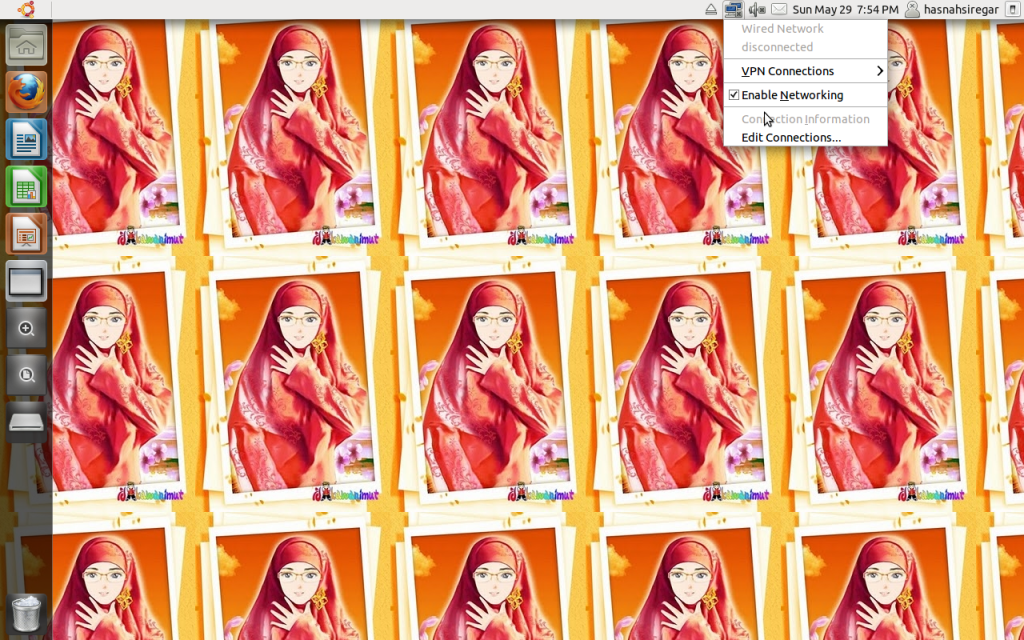Open the hasnahsiregar user menu
The image size is (1024, 640).
(x=952, y=9)
